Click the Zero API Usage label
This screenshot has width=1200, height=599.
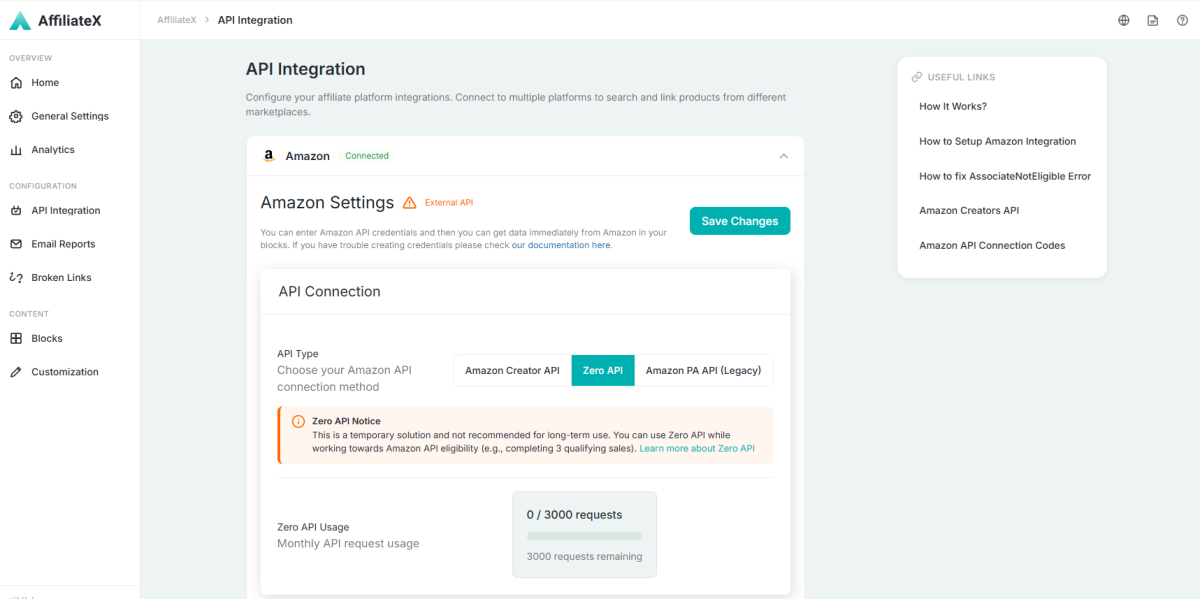point(313,527)
